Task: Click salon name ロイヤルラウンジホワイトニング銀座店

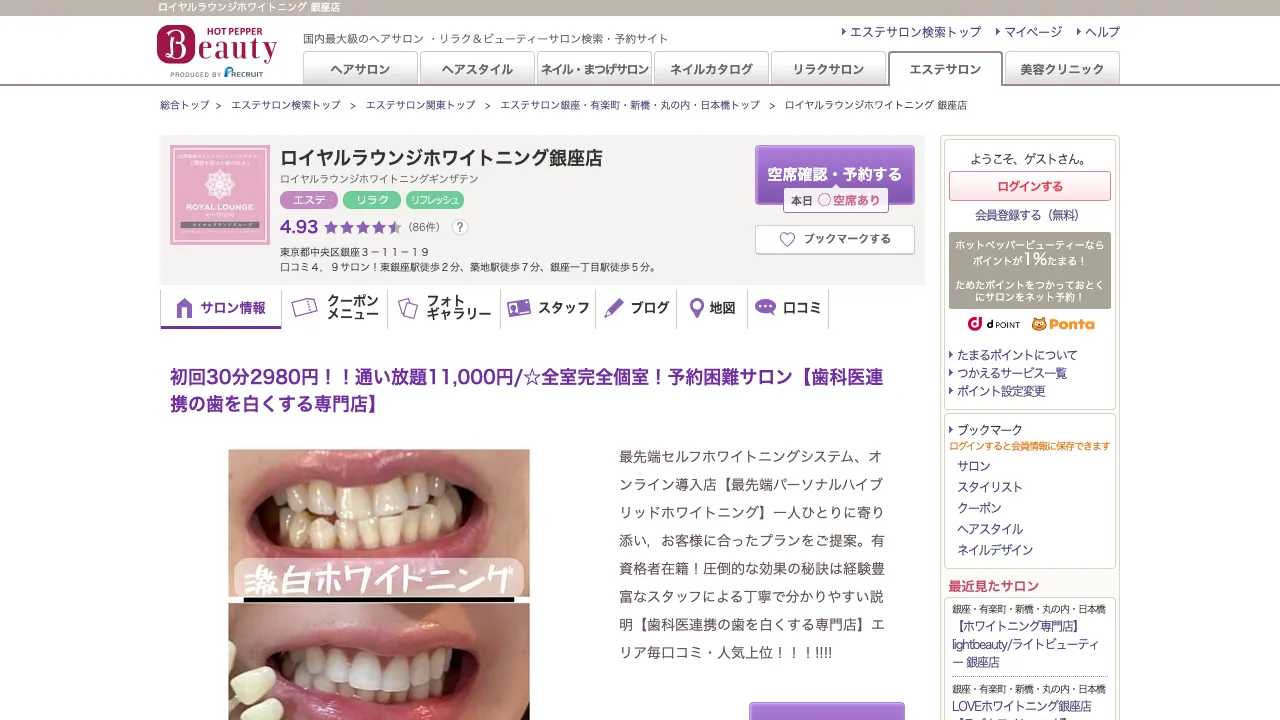Action: coord(441,158)
